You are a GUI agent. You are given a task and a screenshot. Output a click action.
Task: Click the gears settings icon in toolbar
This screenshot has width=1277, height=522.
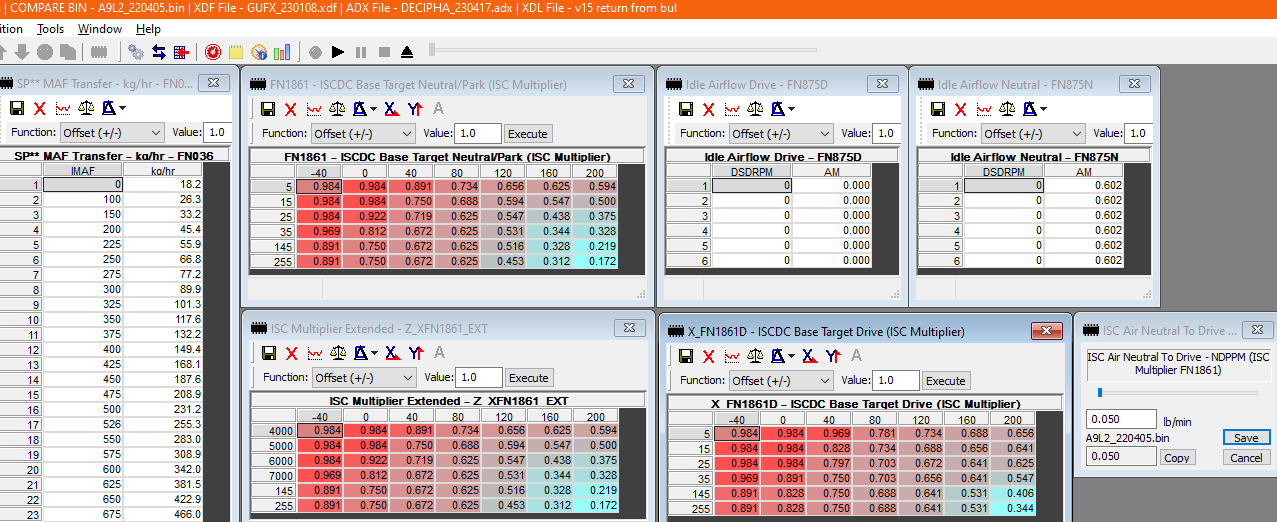point(135,51)
